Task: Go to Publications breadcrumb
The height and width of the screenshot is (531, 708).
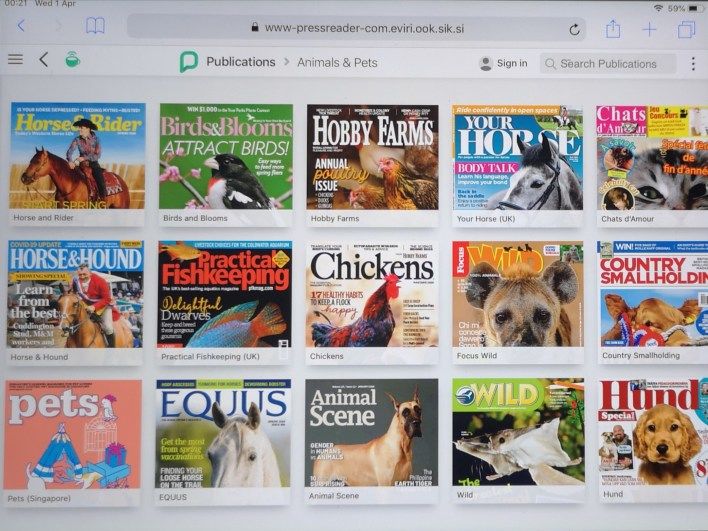Action: 240,62
